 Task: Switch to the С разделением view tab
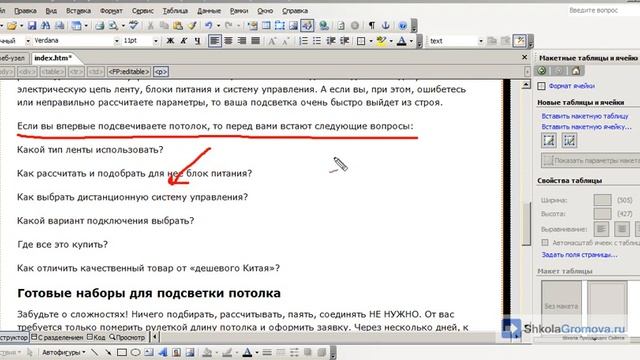(58, 338)
